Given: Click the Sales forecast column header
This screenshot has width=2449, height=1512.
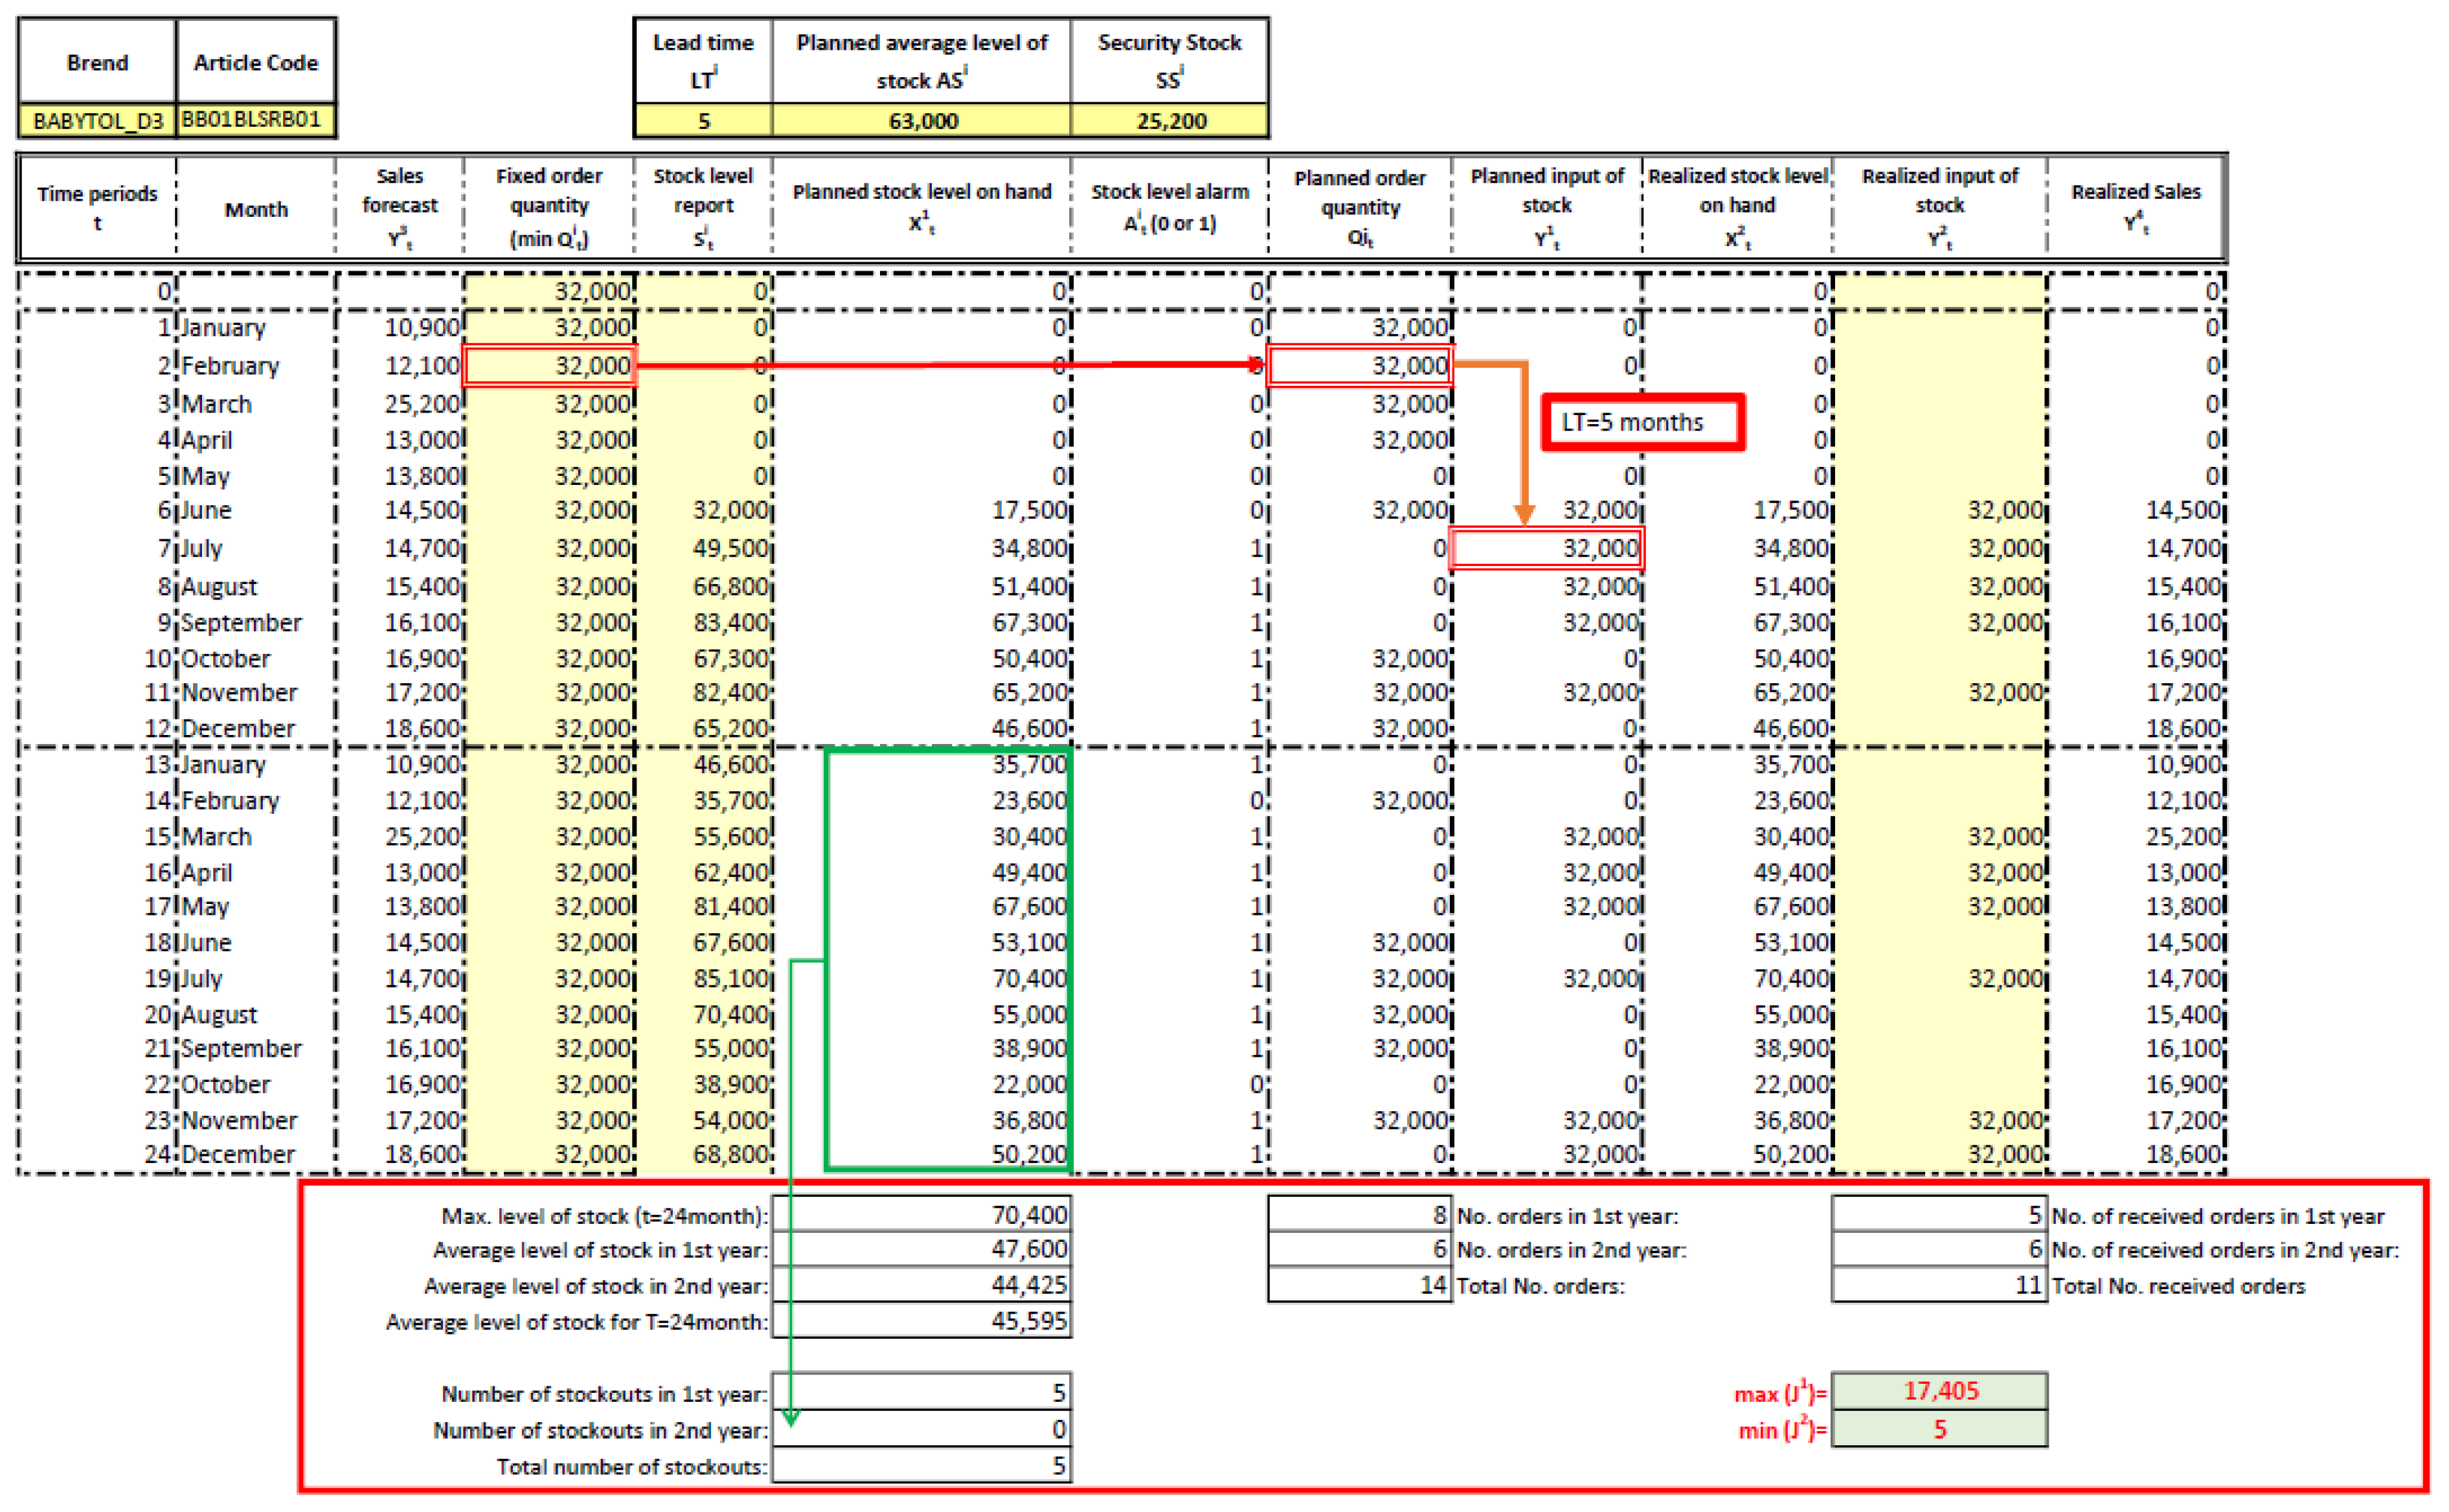Looking at the screenshot, I should click(399, 207).
